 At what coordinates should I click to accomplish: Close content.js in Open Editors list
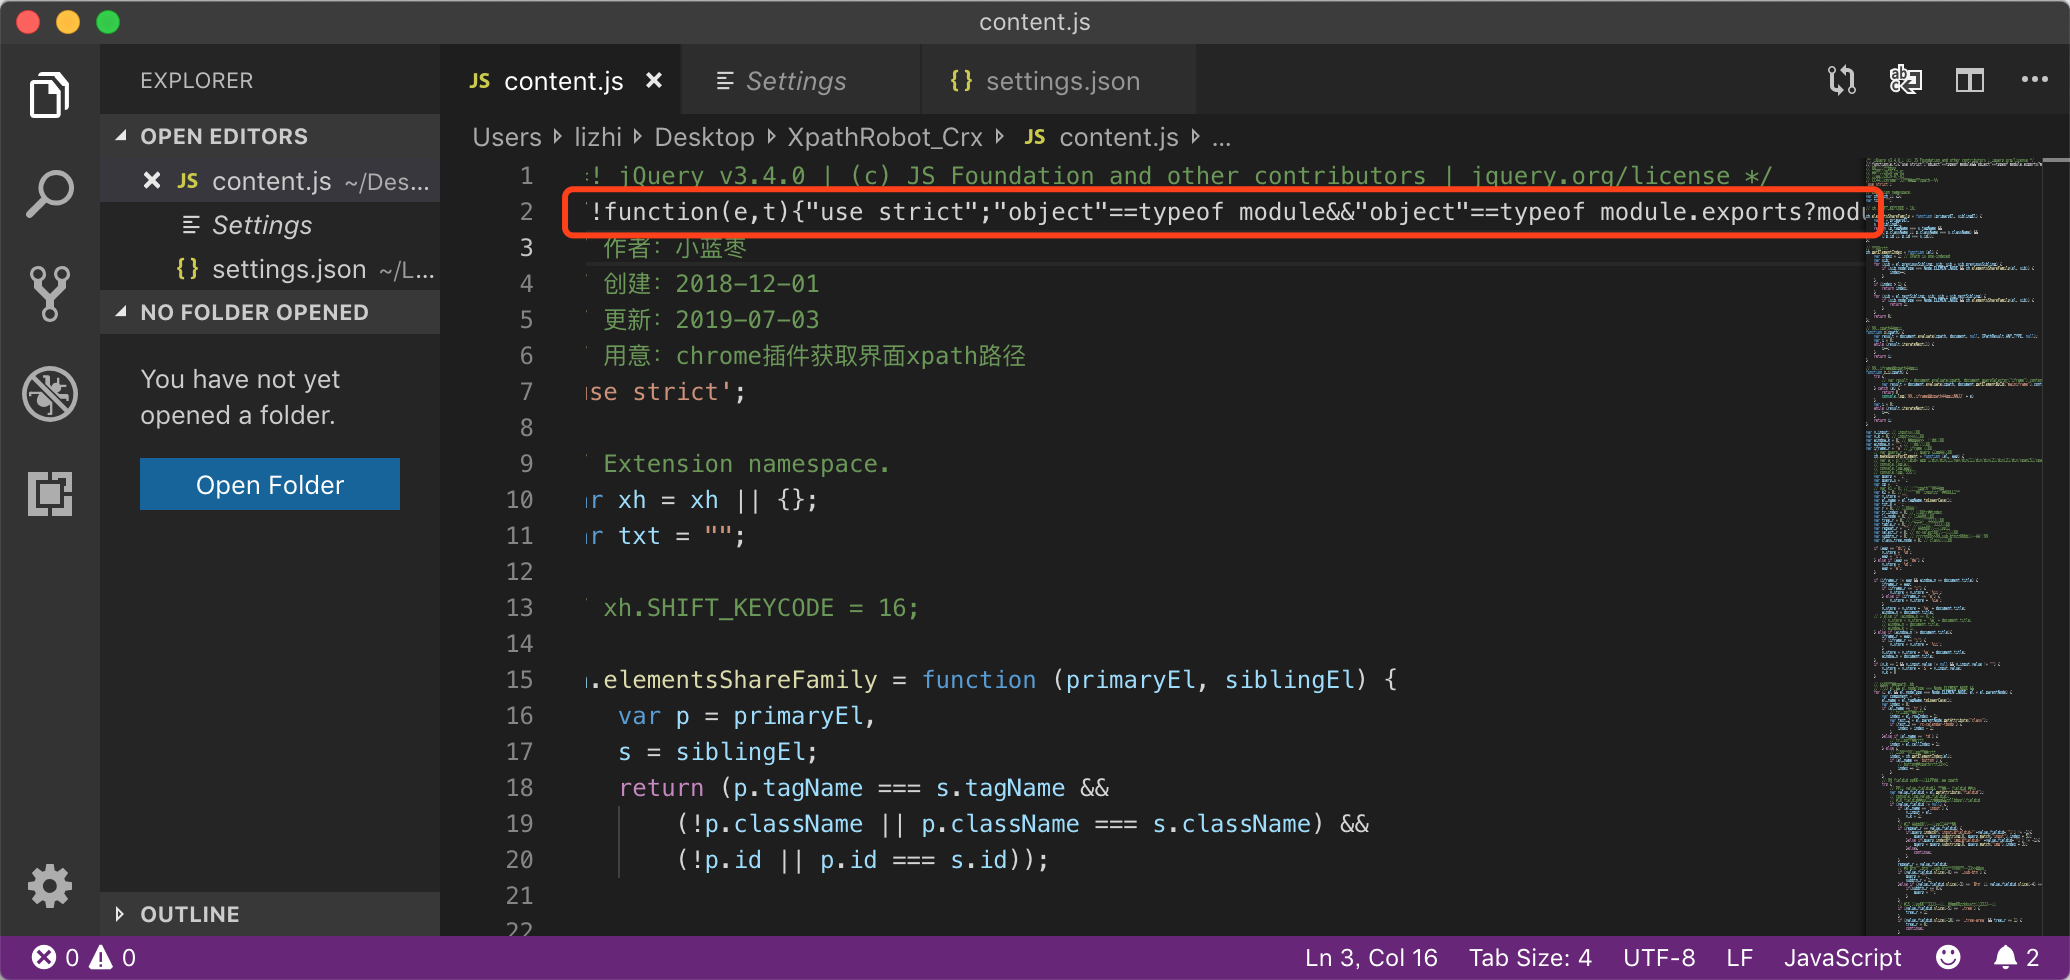pos(152,180)
